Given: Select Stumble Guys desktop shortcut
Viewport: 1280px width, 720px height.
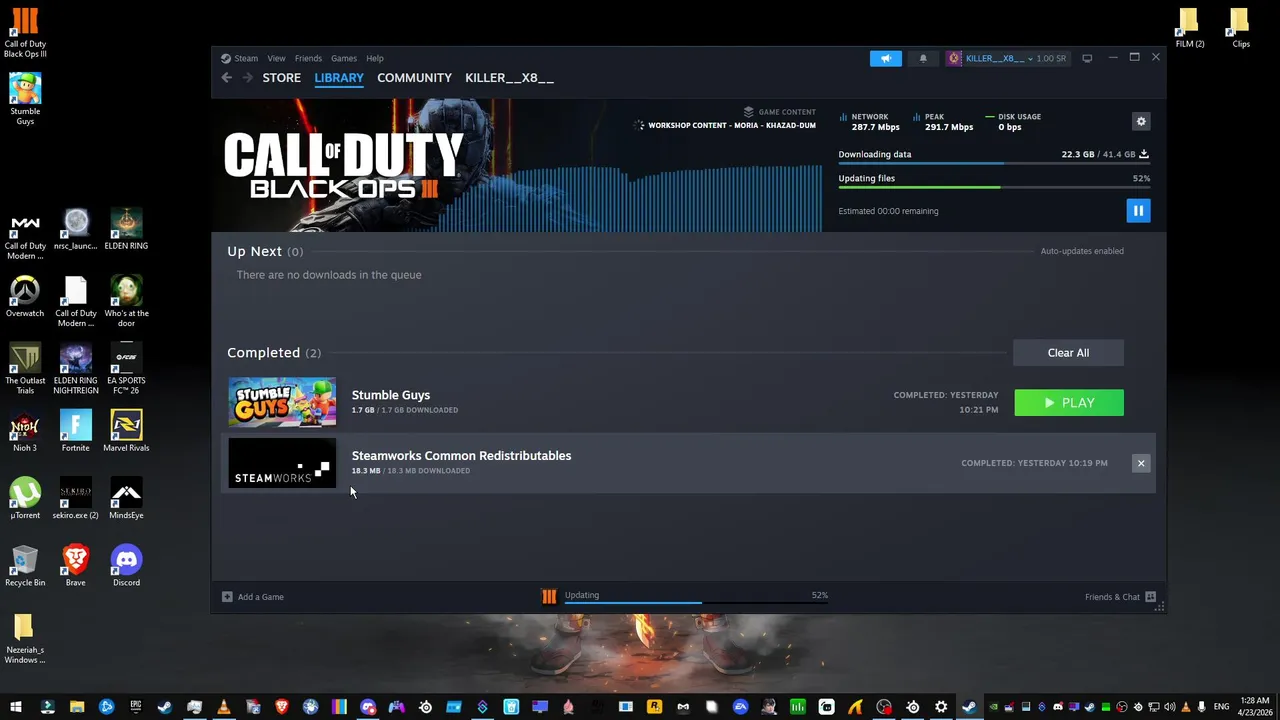Looking at the screenshot, I should click(x=25, y=99).
